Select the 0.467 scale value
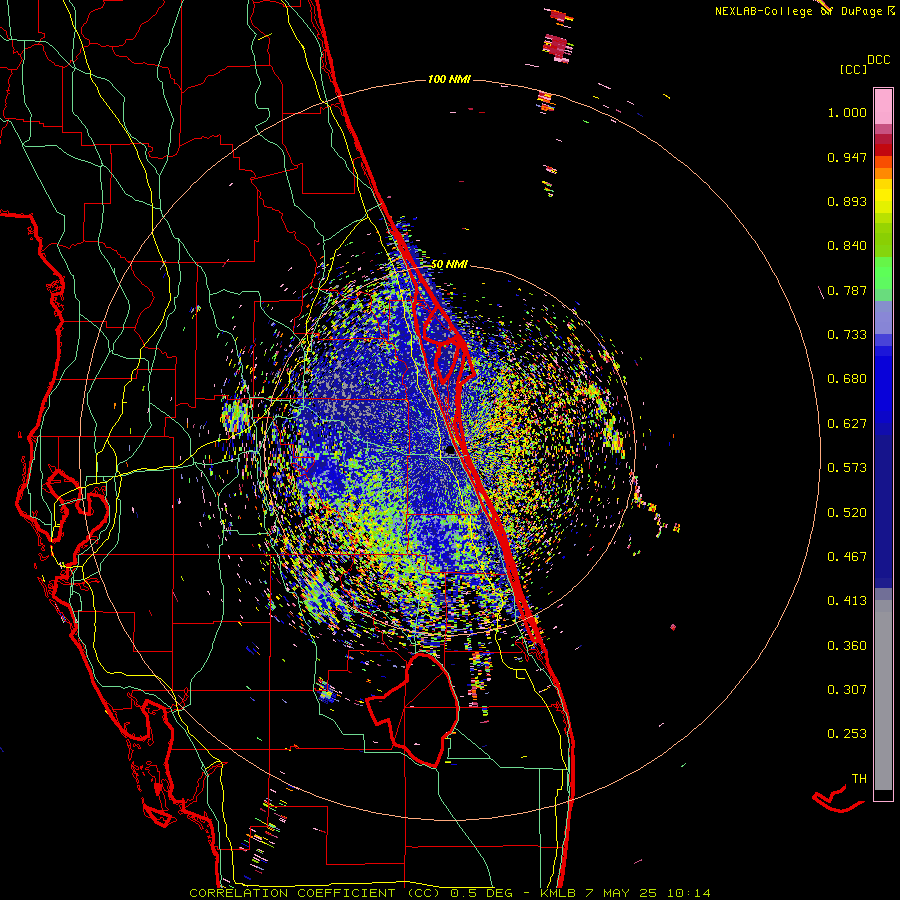Image resolution: width=900 pixels, height=900 pixels. (x=847, y=557)
